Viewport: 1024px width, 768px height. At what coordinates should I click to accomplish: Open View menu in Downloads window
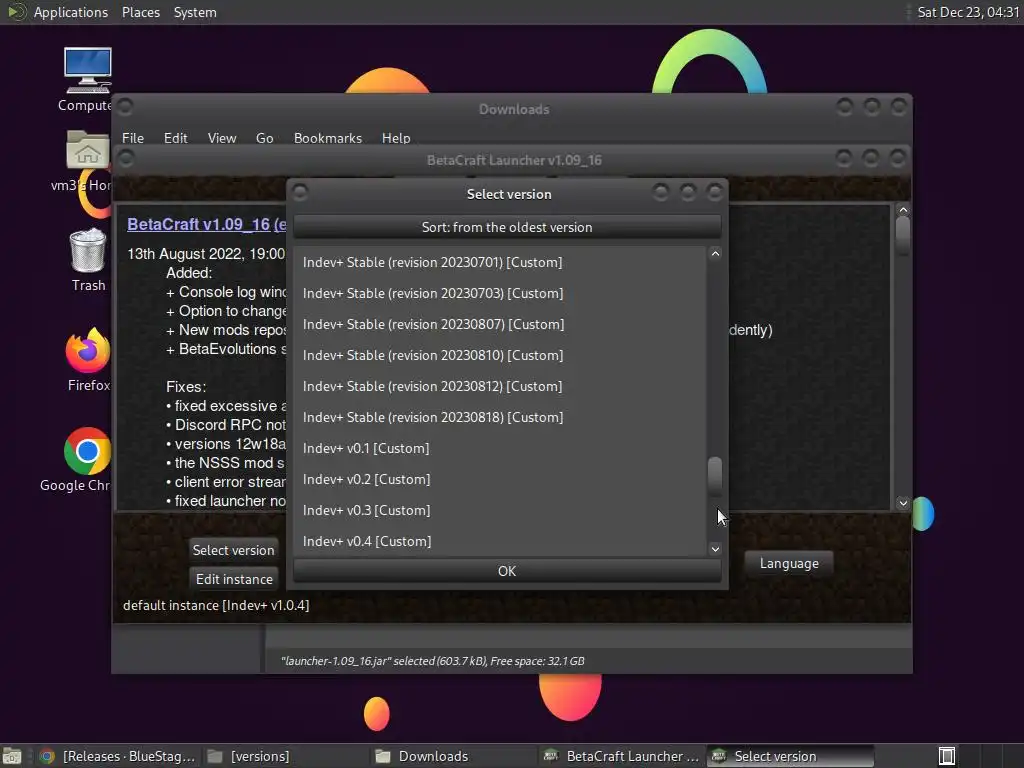pos(221,138)
